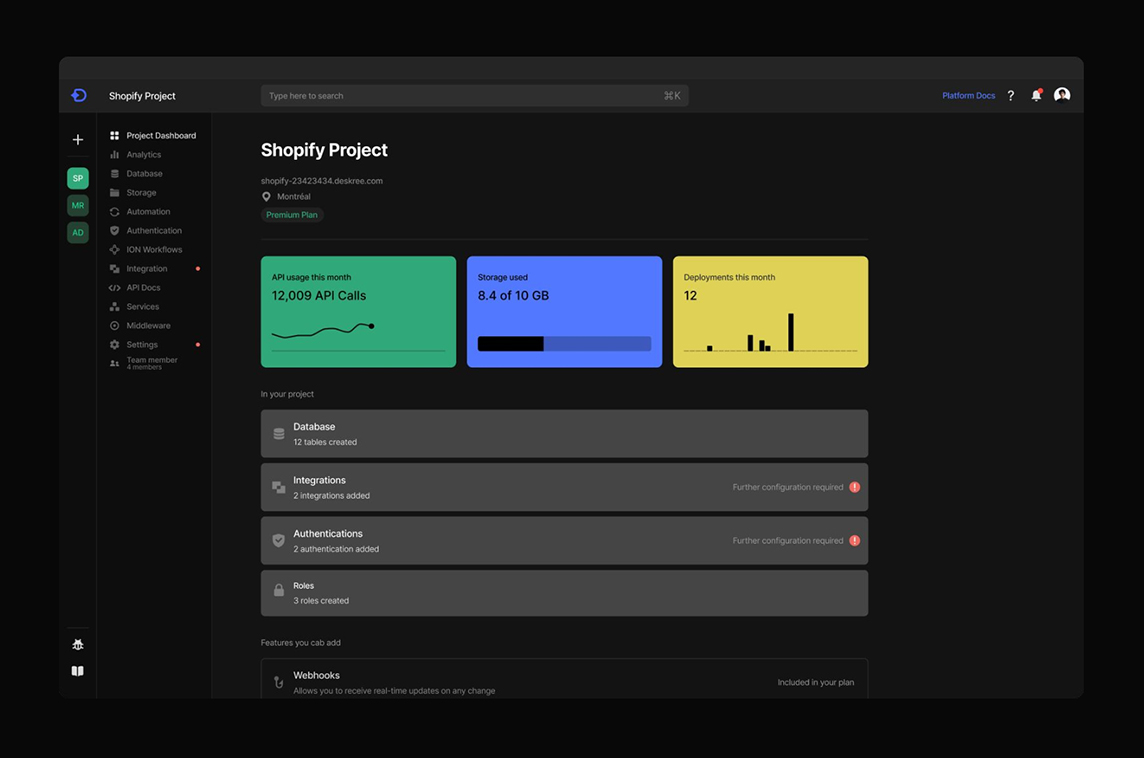Click the ION Workflows icon
Screen dimensions: 1144x758
115,250
